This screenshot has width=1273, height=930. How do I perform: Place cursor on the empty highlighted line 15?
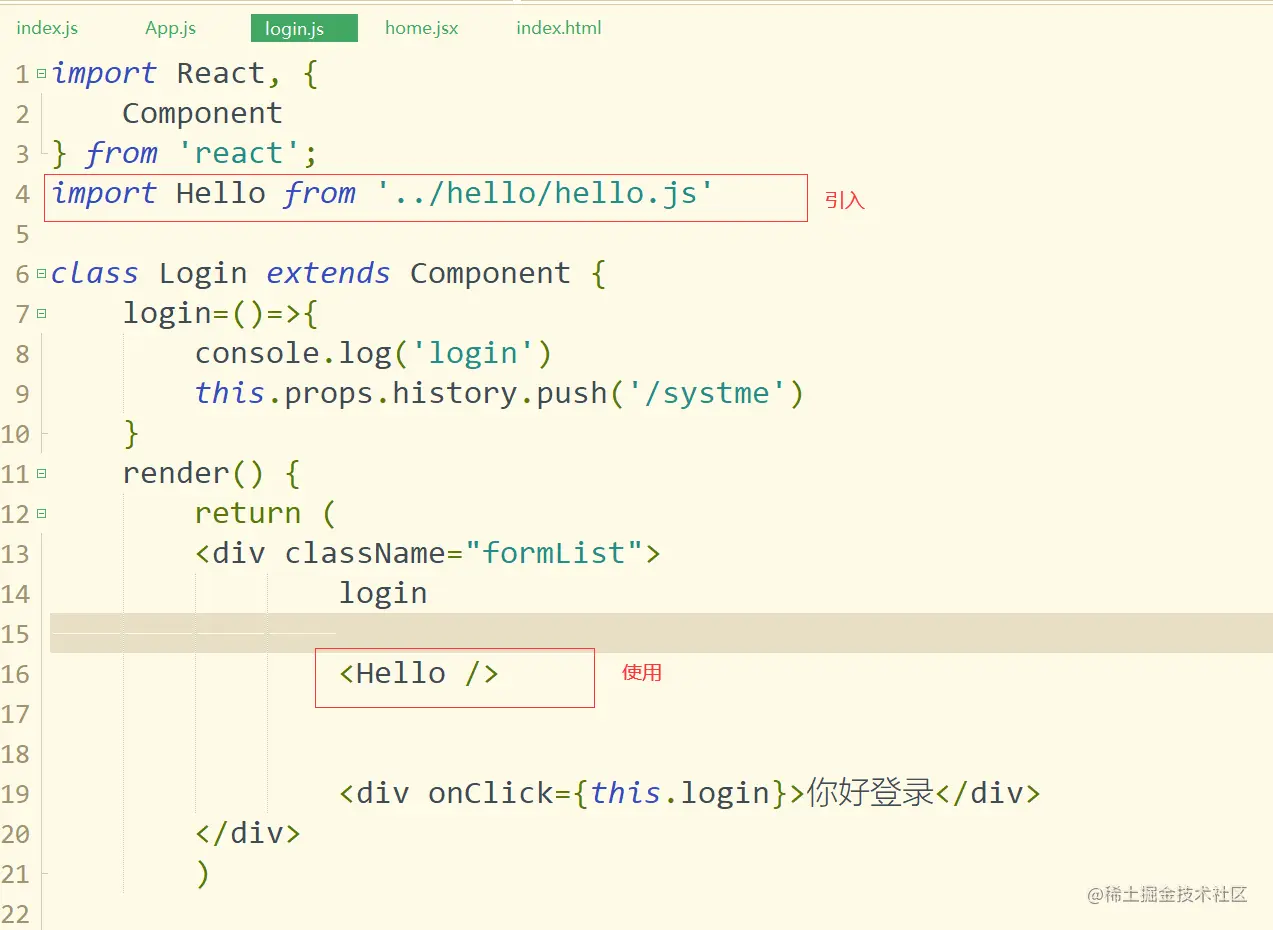tap(661, 633)
